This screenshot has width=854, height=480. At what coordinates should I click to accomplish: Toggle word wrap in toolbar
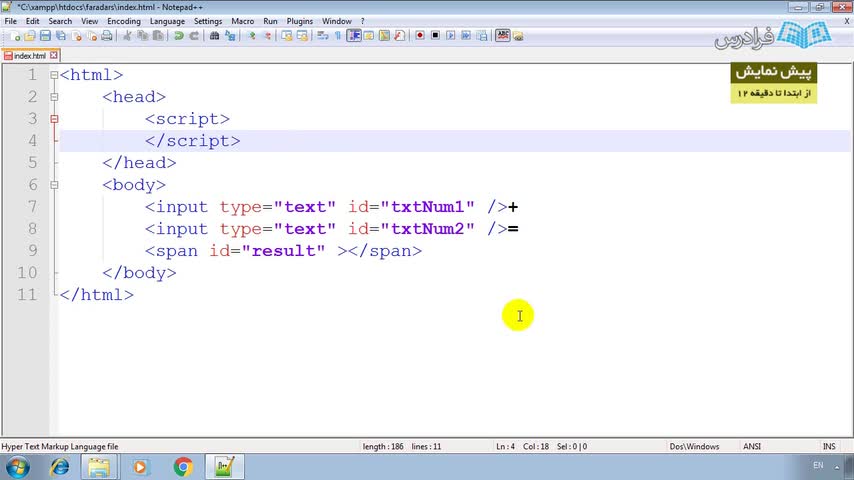point(322,36)
